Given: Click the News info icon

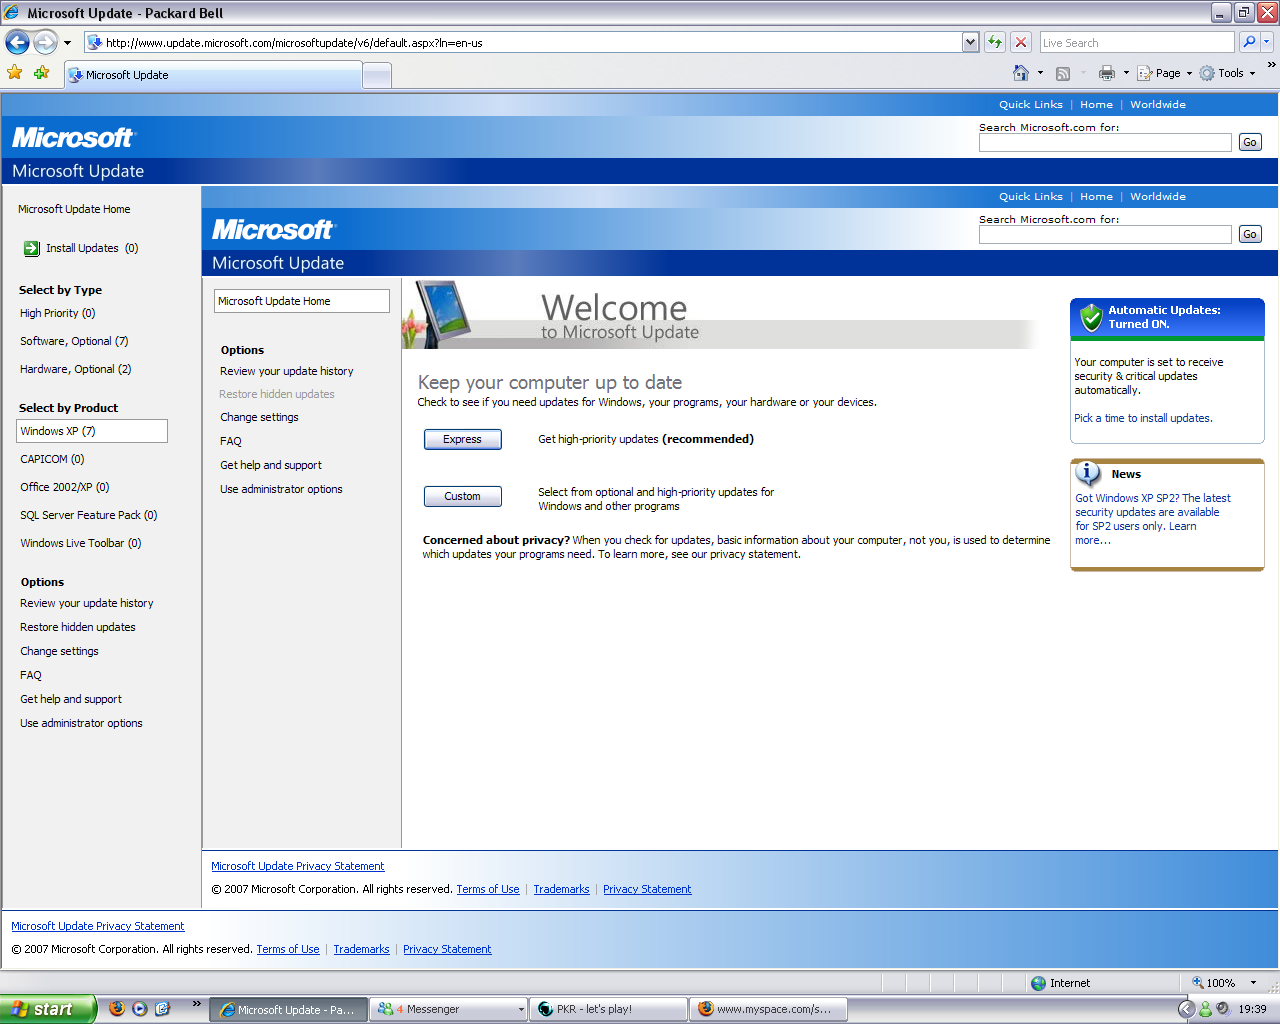Looking at the screenshot, I should click(x=1087, y=473).
